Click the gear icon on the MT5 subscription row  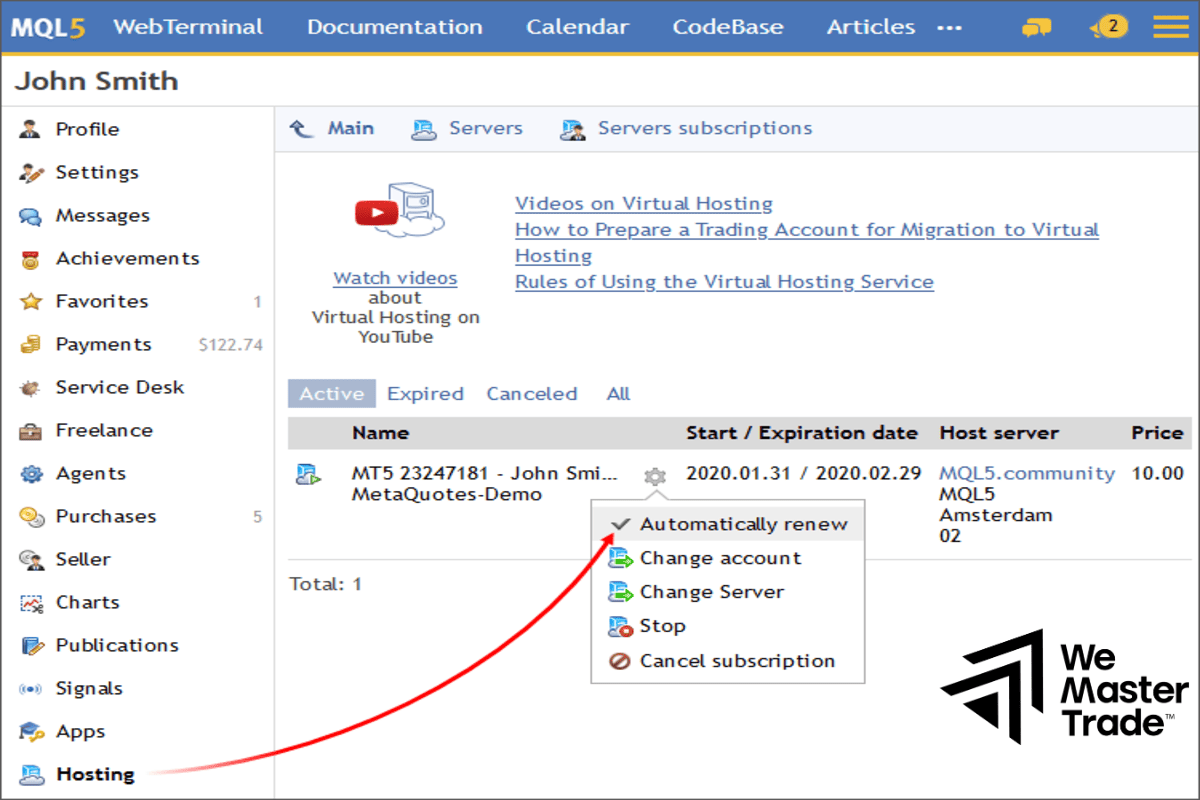[654, 477]
